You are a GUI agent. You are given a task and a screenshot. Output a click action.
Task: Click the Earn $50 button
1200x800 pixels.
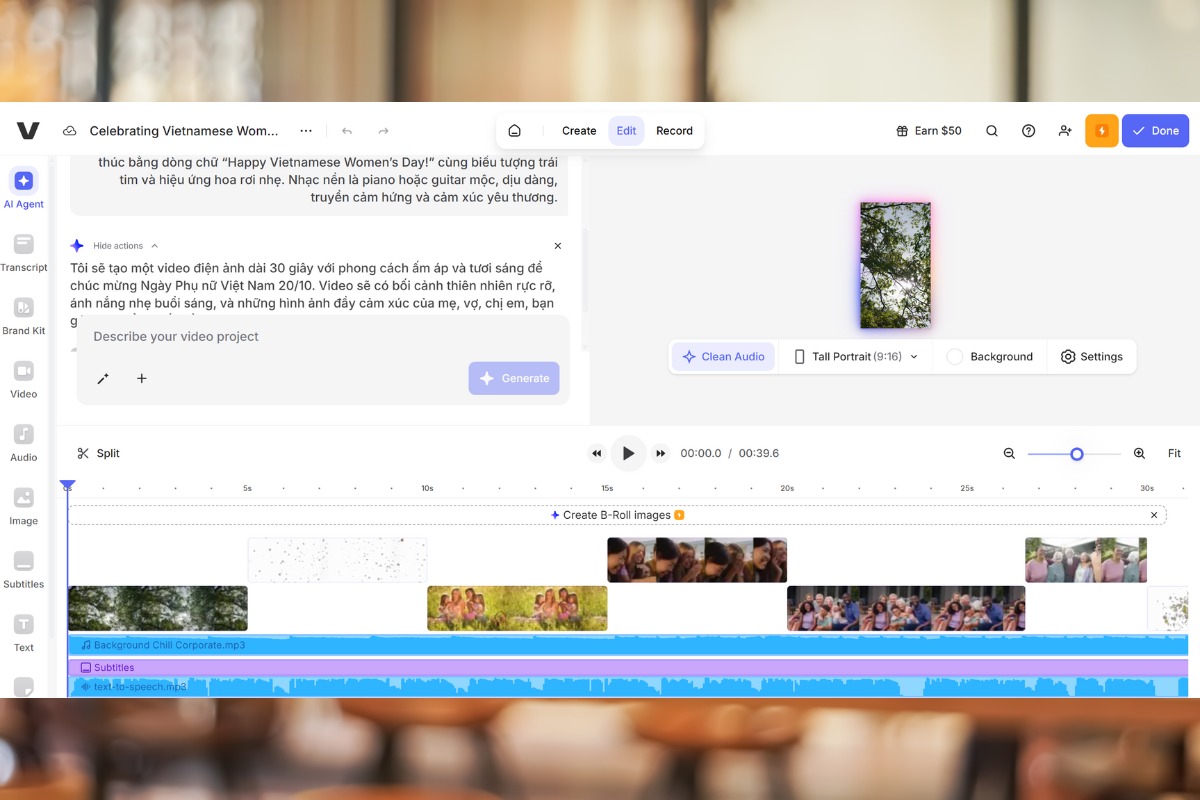click(930, 131)
